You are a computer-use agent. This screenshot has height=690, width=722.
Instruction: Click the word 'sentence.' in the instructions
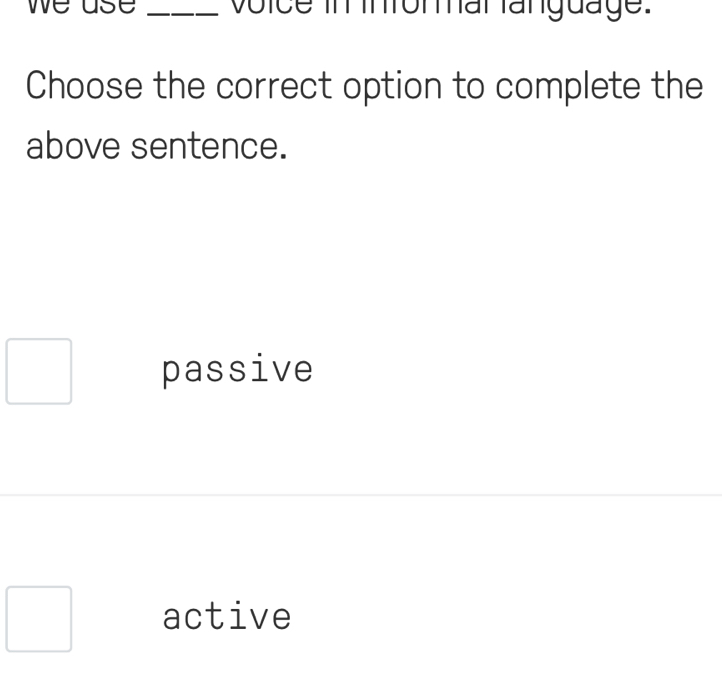[x=210, y=146]
